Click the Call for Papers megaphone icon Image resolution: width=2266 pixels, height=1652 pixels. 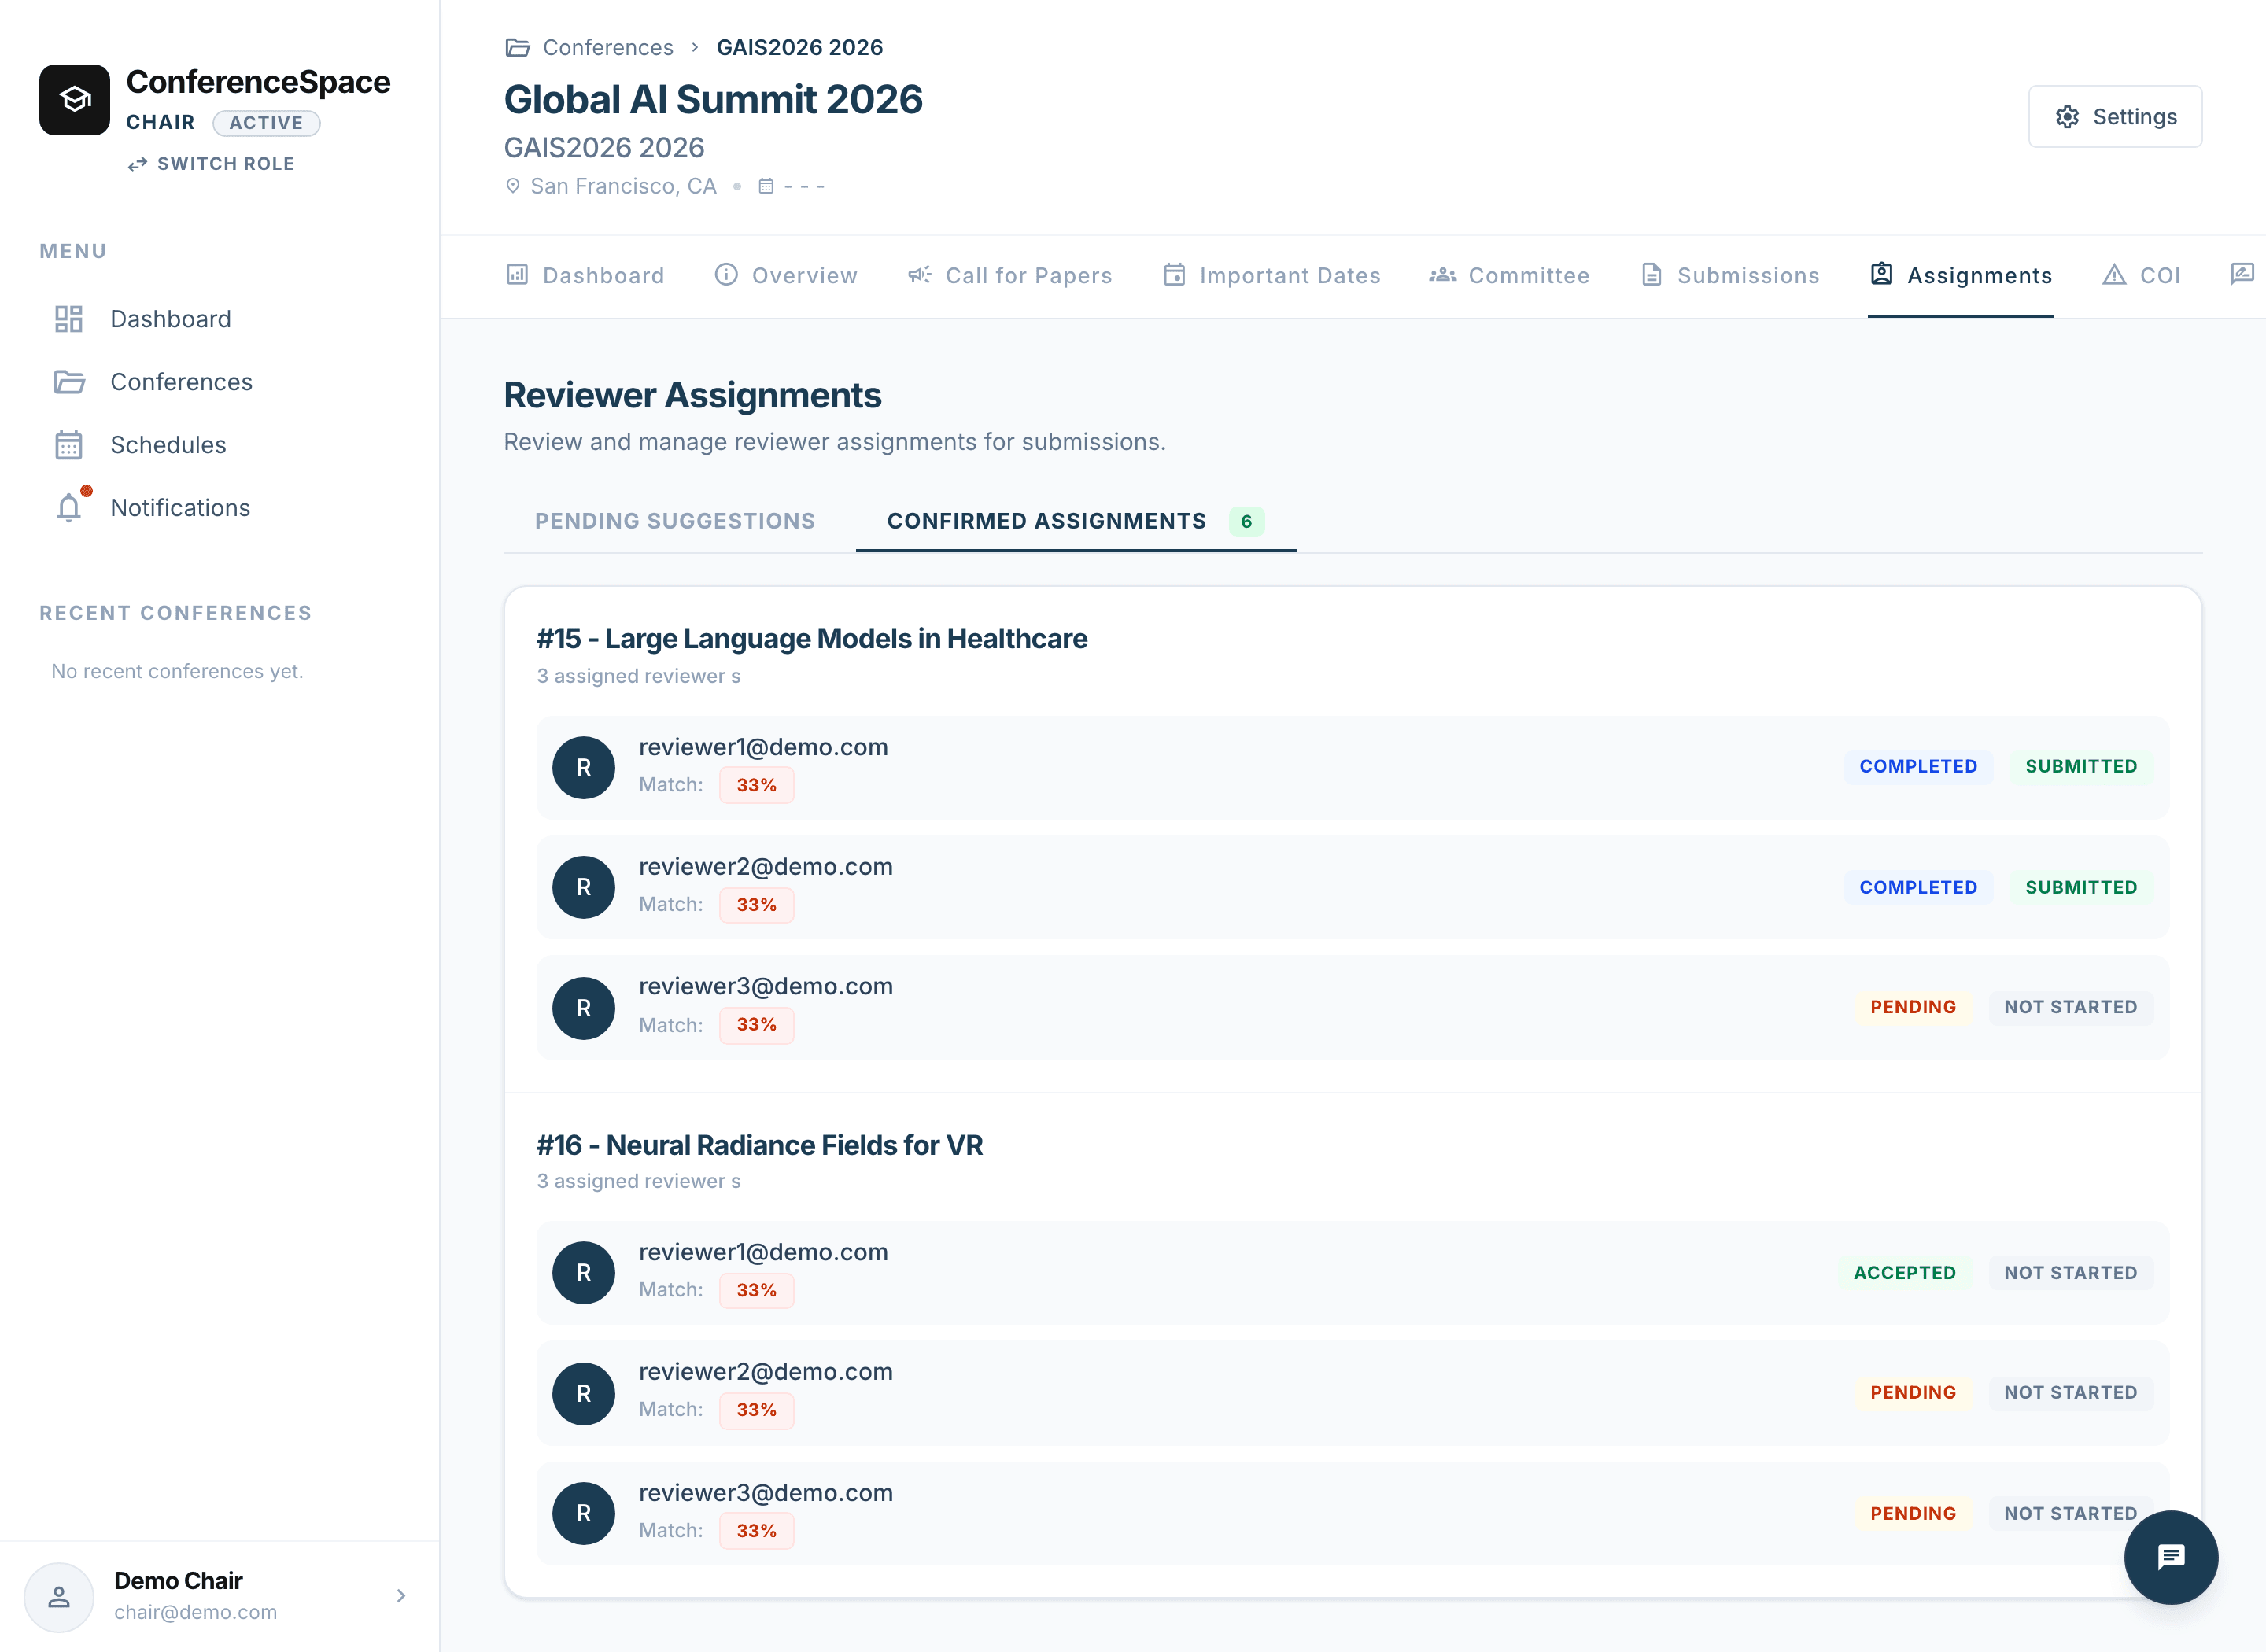pyautogui.click(x=920, y=275)
